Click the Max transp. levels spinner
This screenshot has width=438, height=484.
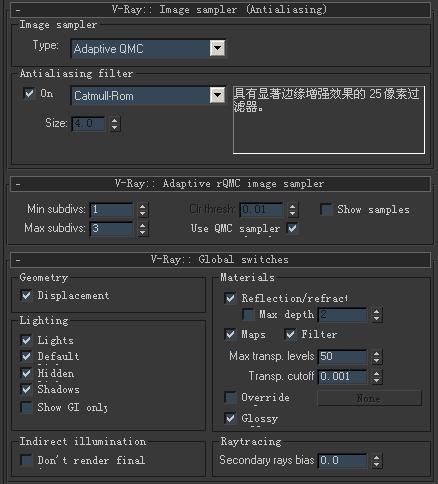[376, 357]
